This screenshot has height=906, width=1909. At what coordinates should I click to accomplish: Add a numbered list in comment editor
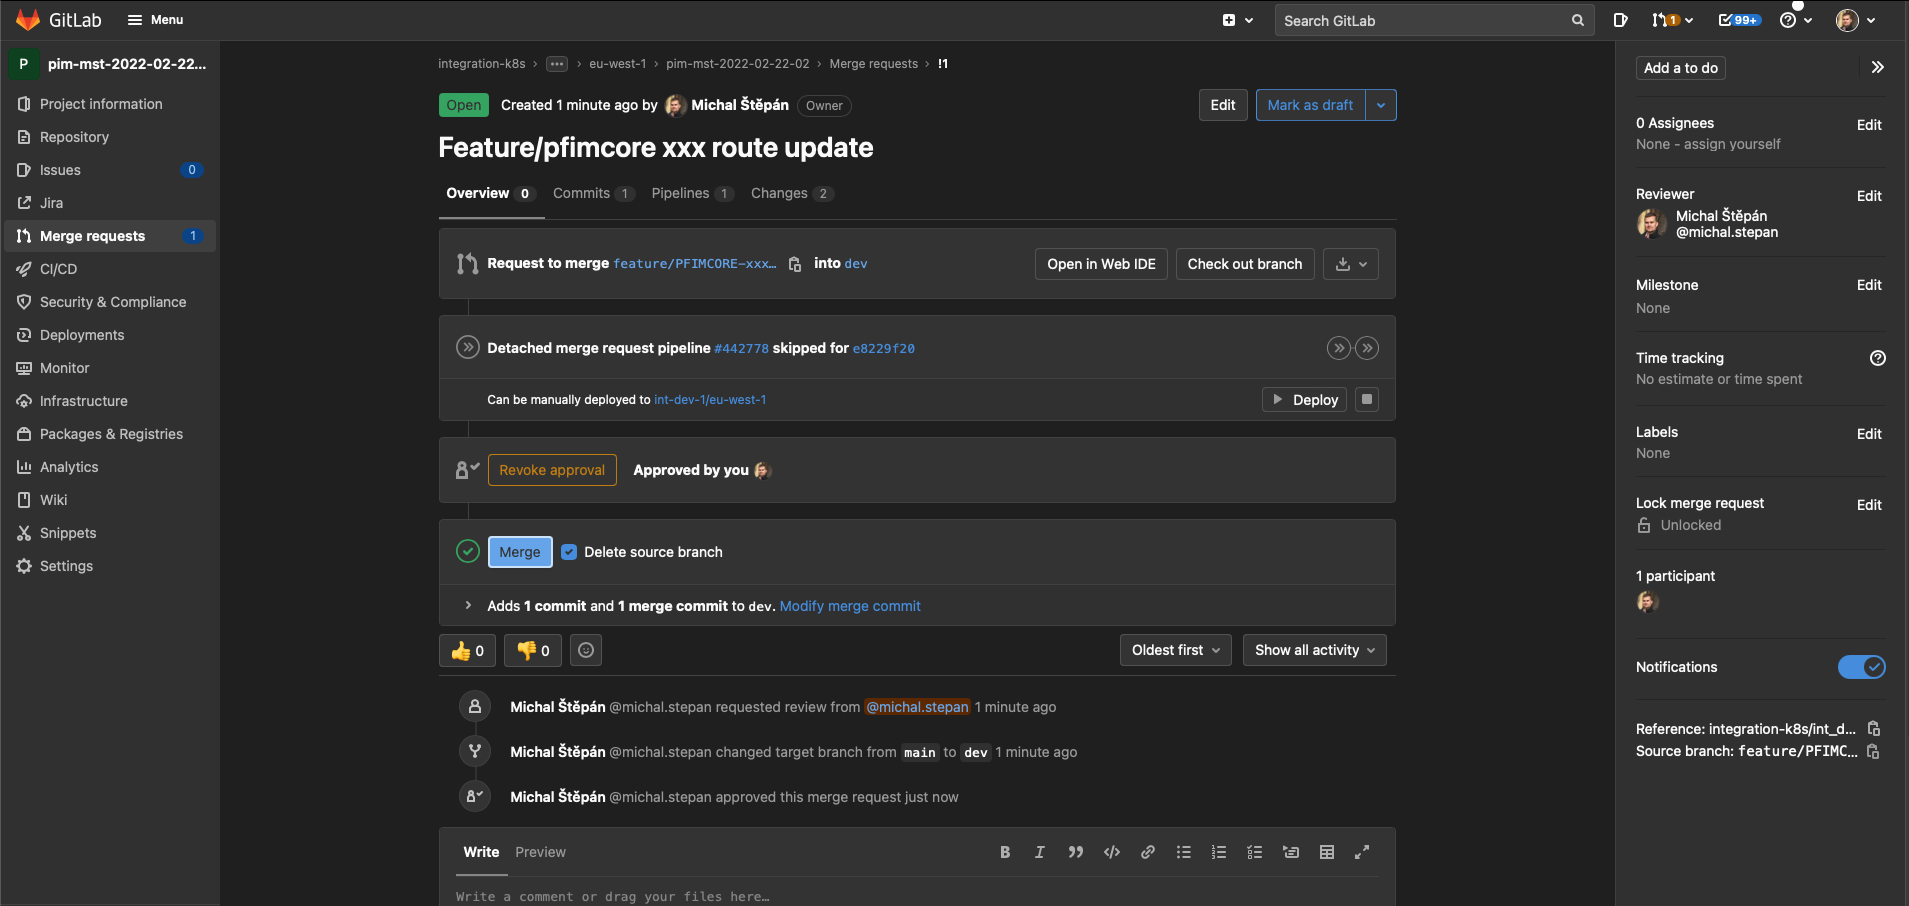[x=1219, y=852]
